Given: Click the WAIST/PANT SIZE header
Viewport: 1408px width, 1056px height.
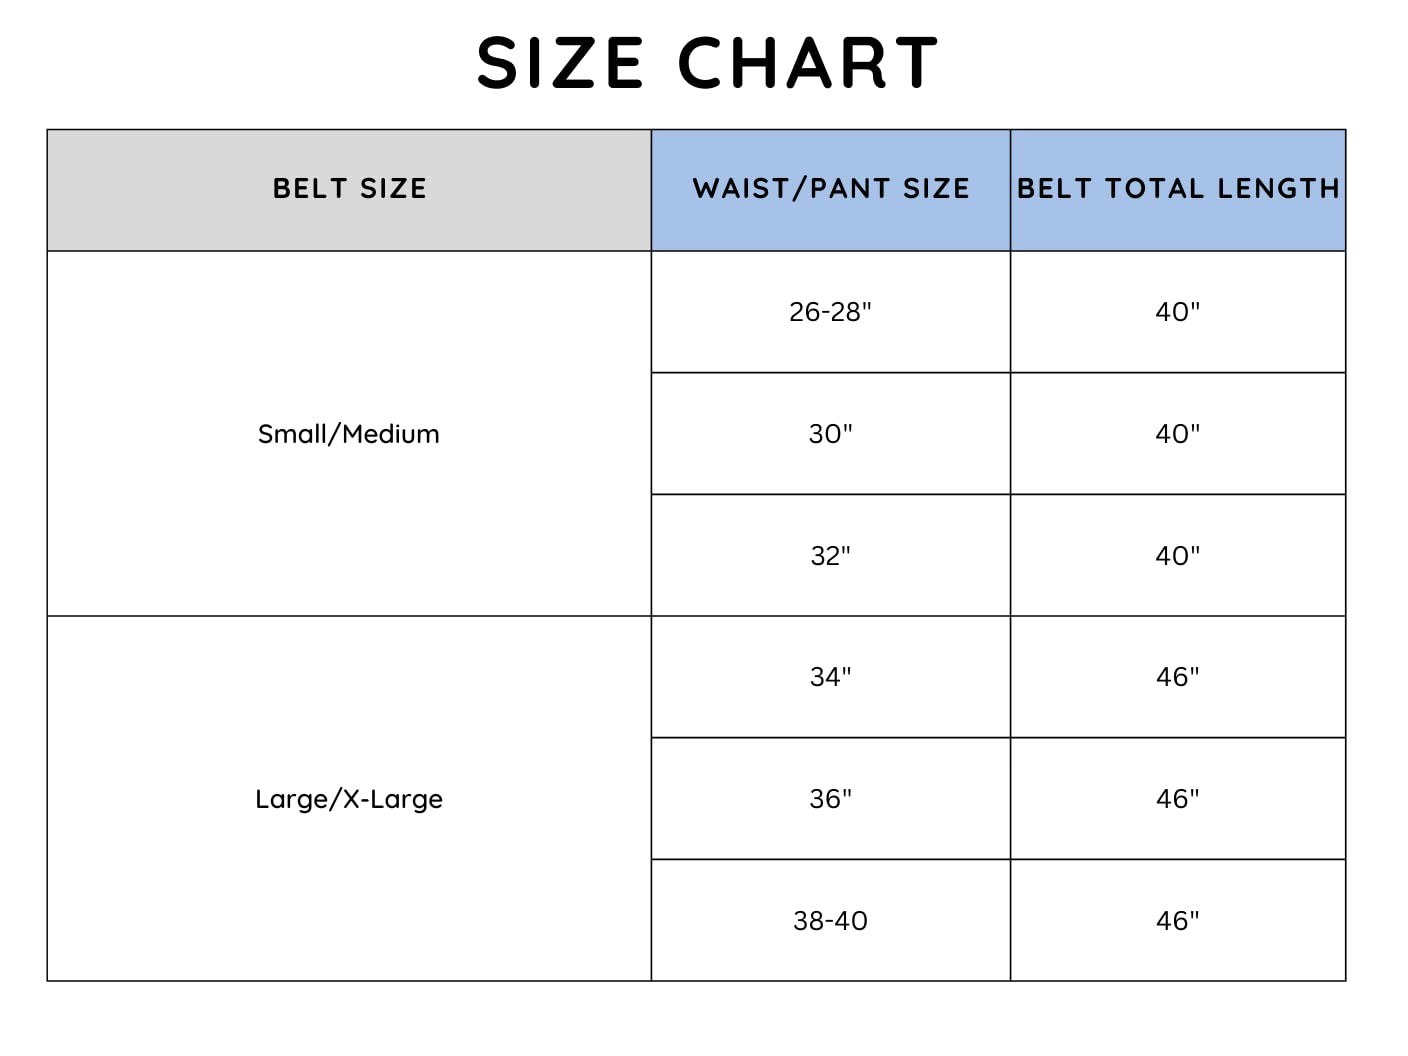Looking at the screenshot, I should click(x=830, y=189).
